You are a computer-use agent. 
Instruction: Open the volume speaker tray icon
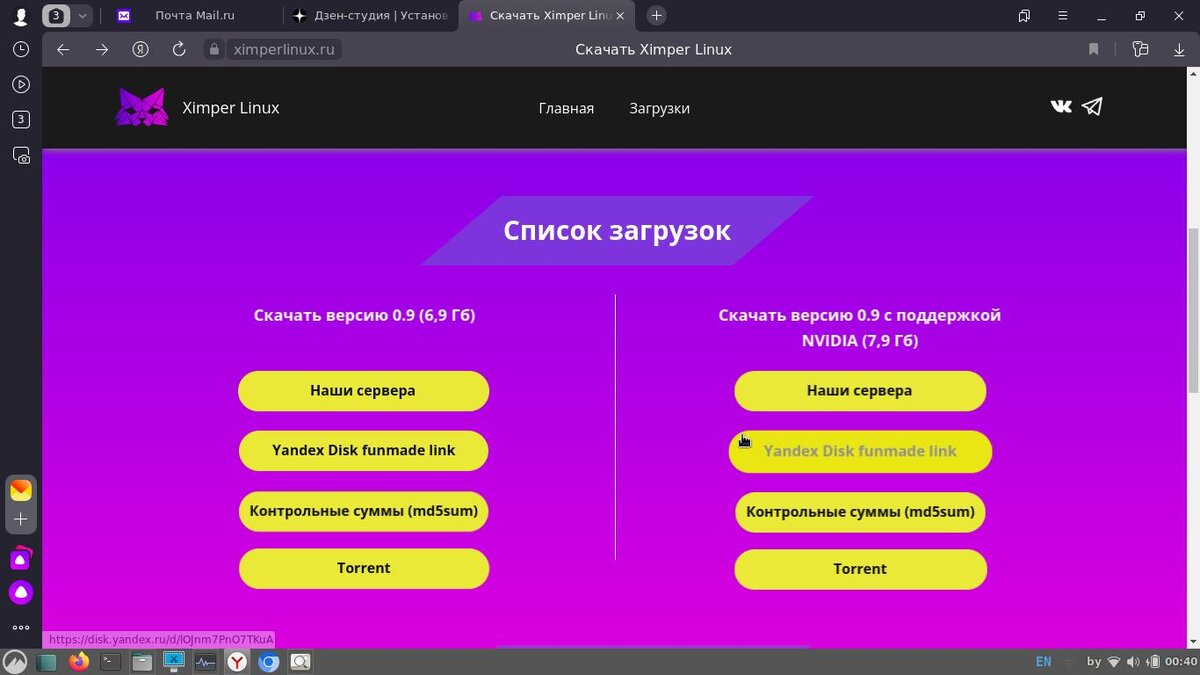pos(1133,662)
